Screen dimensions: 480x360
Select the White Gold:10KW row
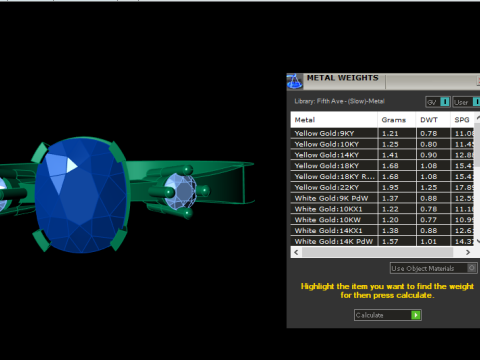[382, 220]
